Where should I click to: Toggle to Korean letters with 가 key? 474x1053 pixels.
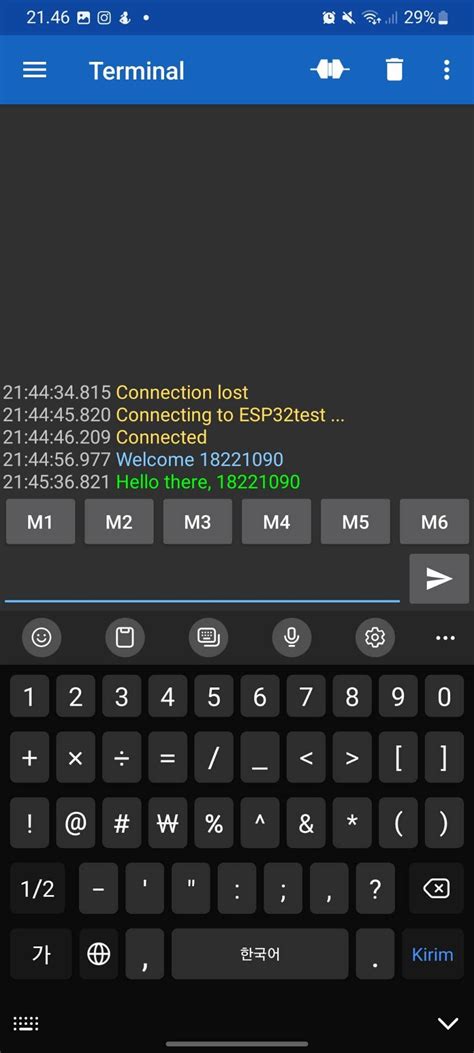[41, 954]
